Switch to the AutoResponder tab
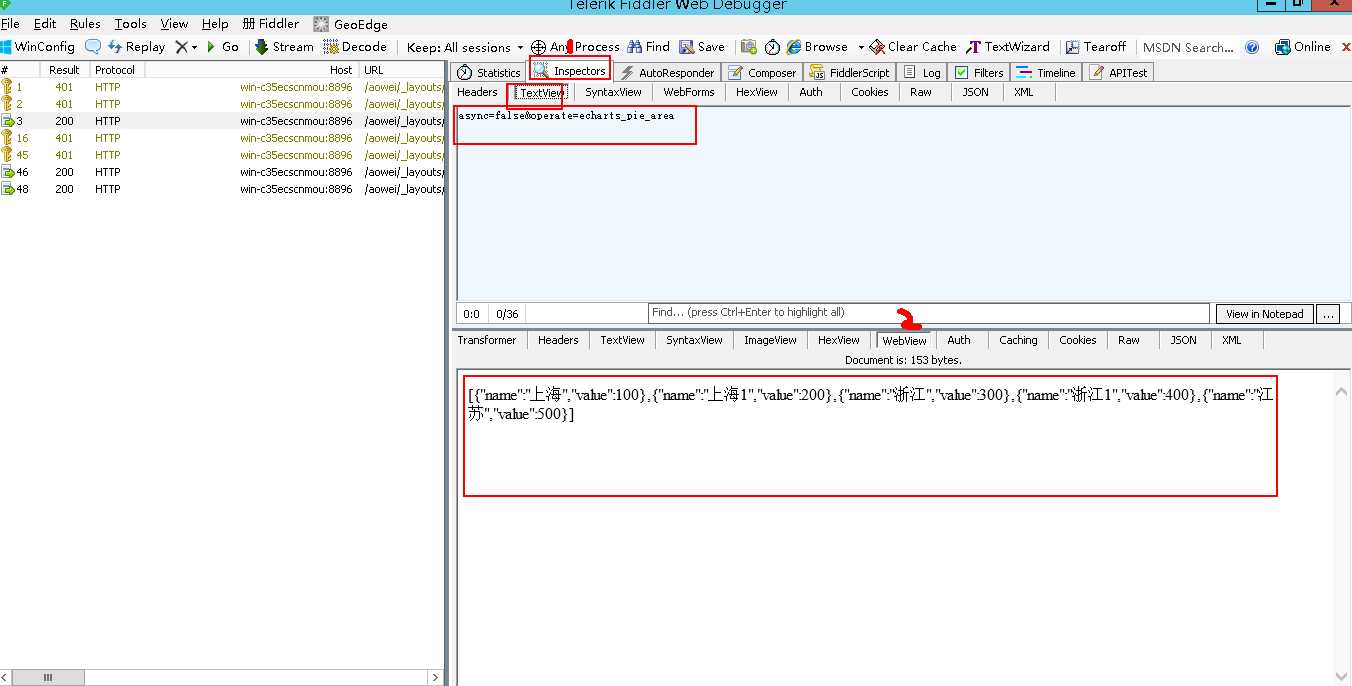1352x686 pixels. pos(667,72)
